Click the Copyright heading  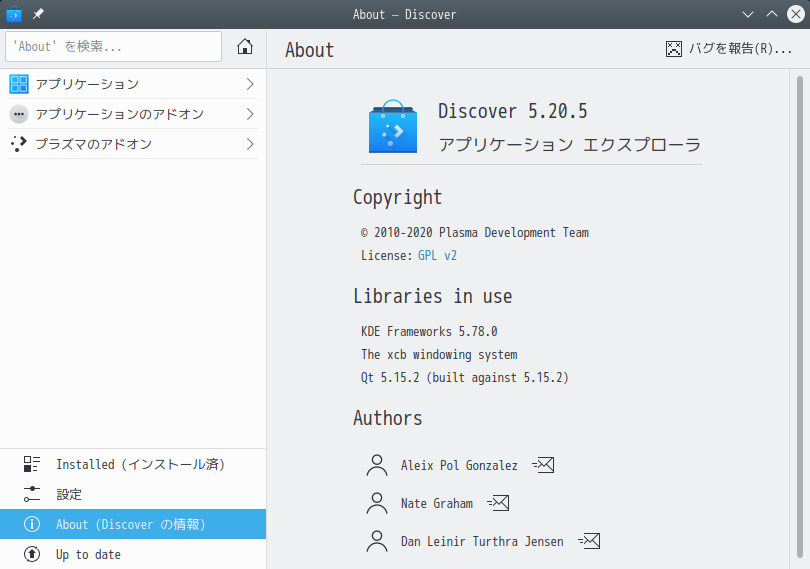(397, 197)
